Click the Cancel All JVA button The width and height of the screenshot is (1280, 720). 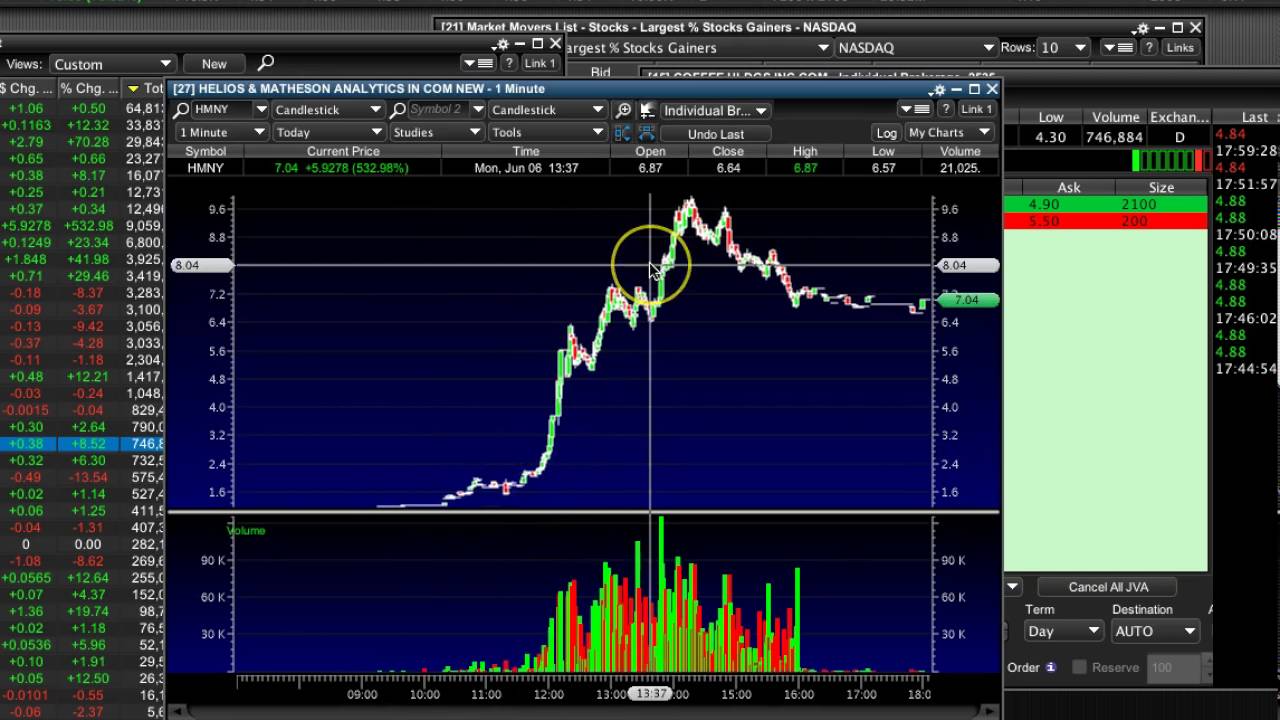[1108, 587]
